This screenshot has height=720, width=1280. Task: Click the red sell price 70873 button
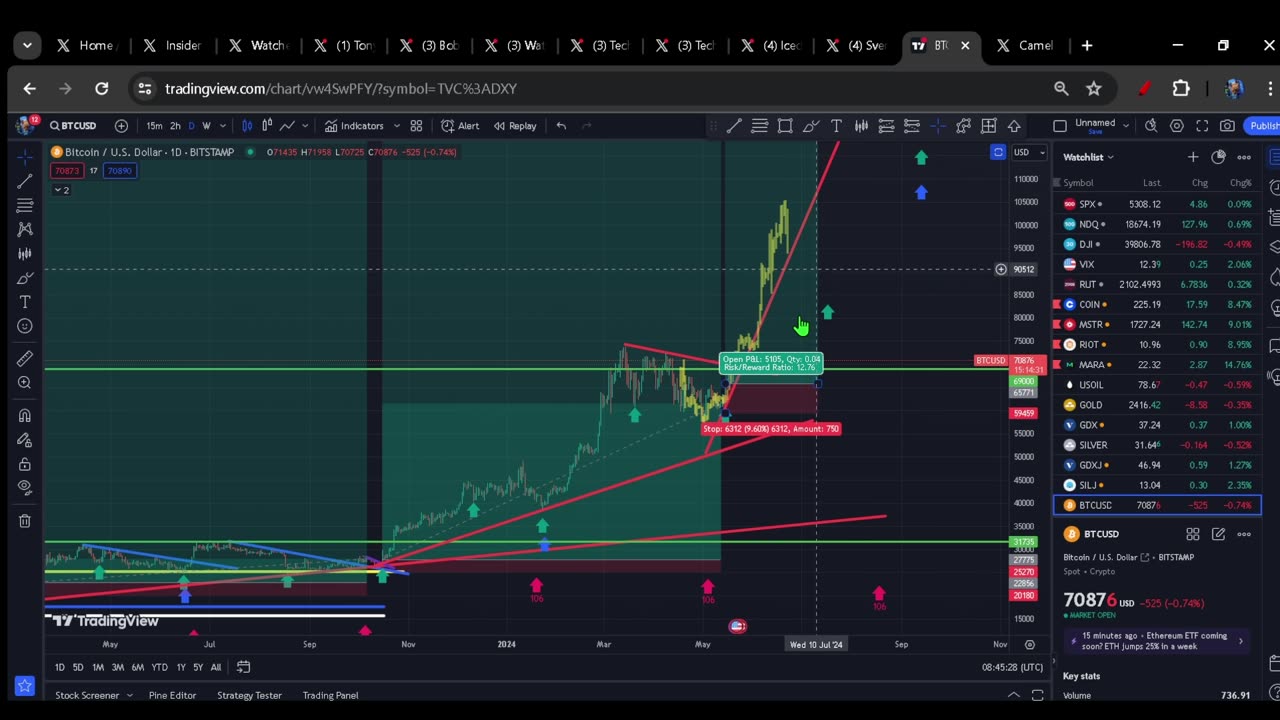[x=65, y=171]
